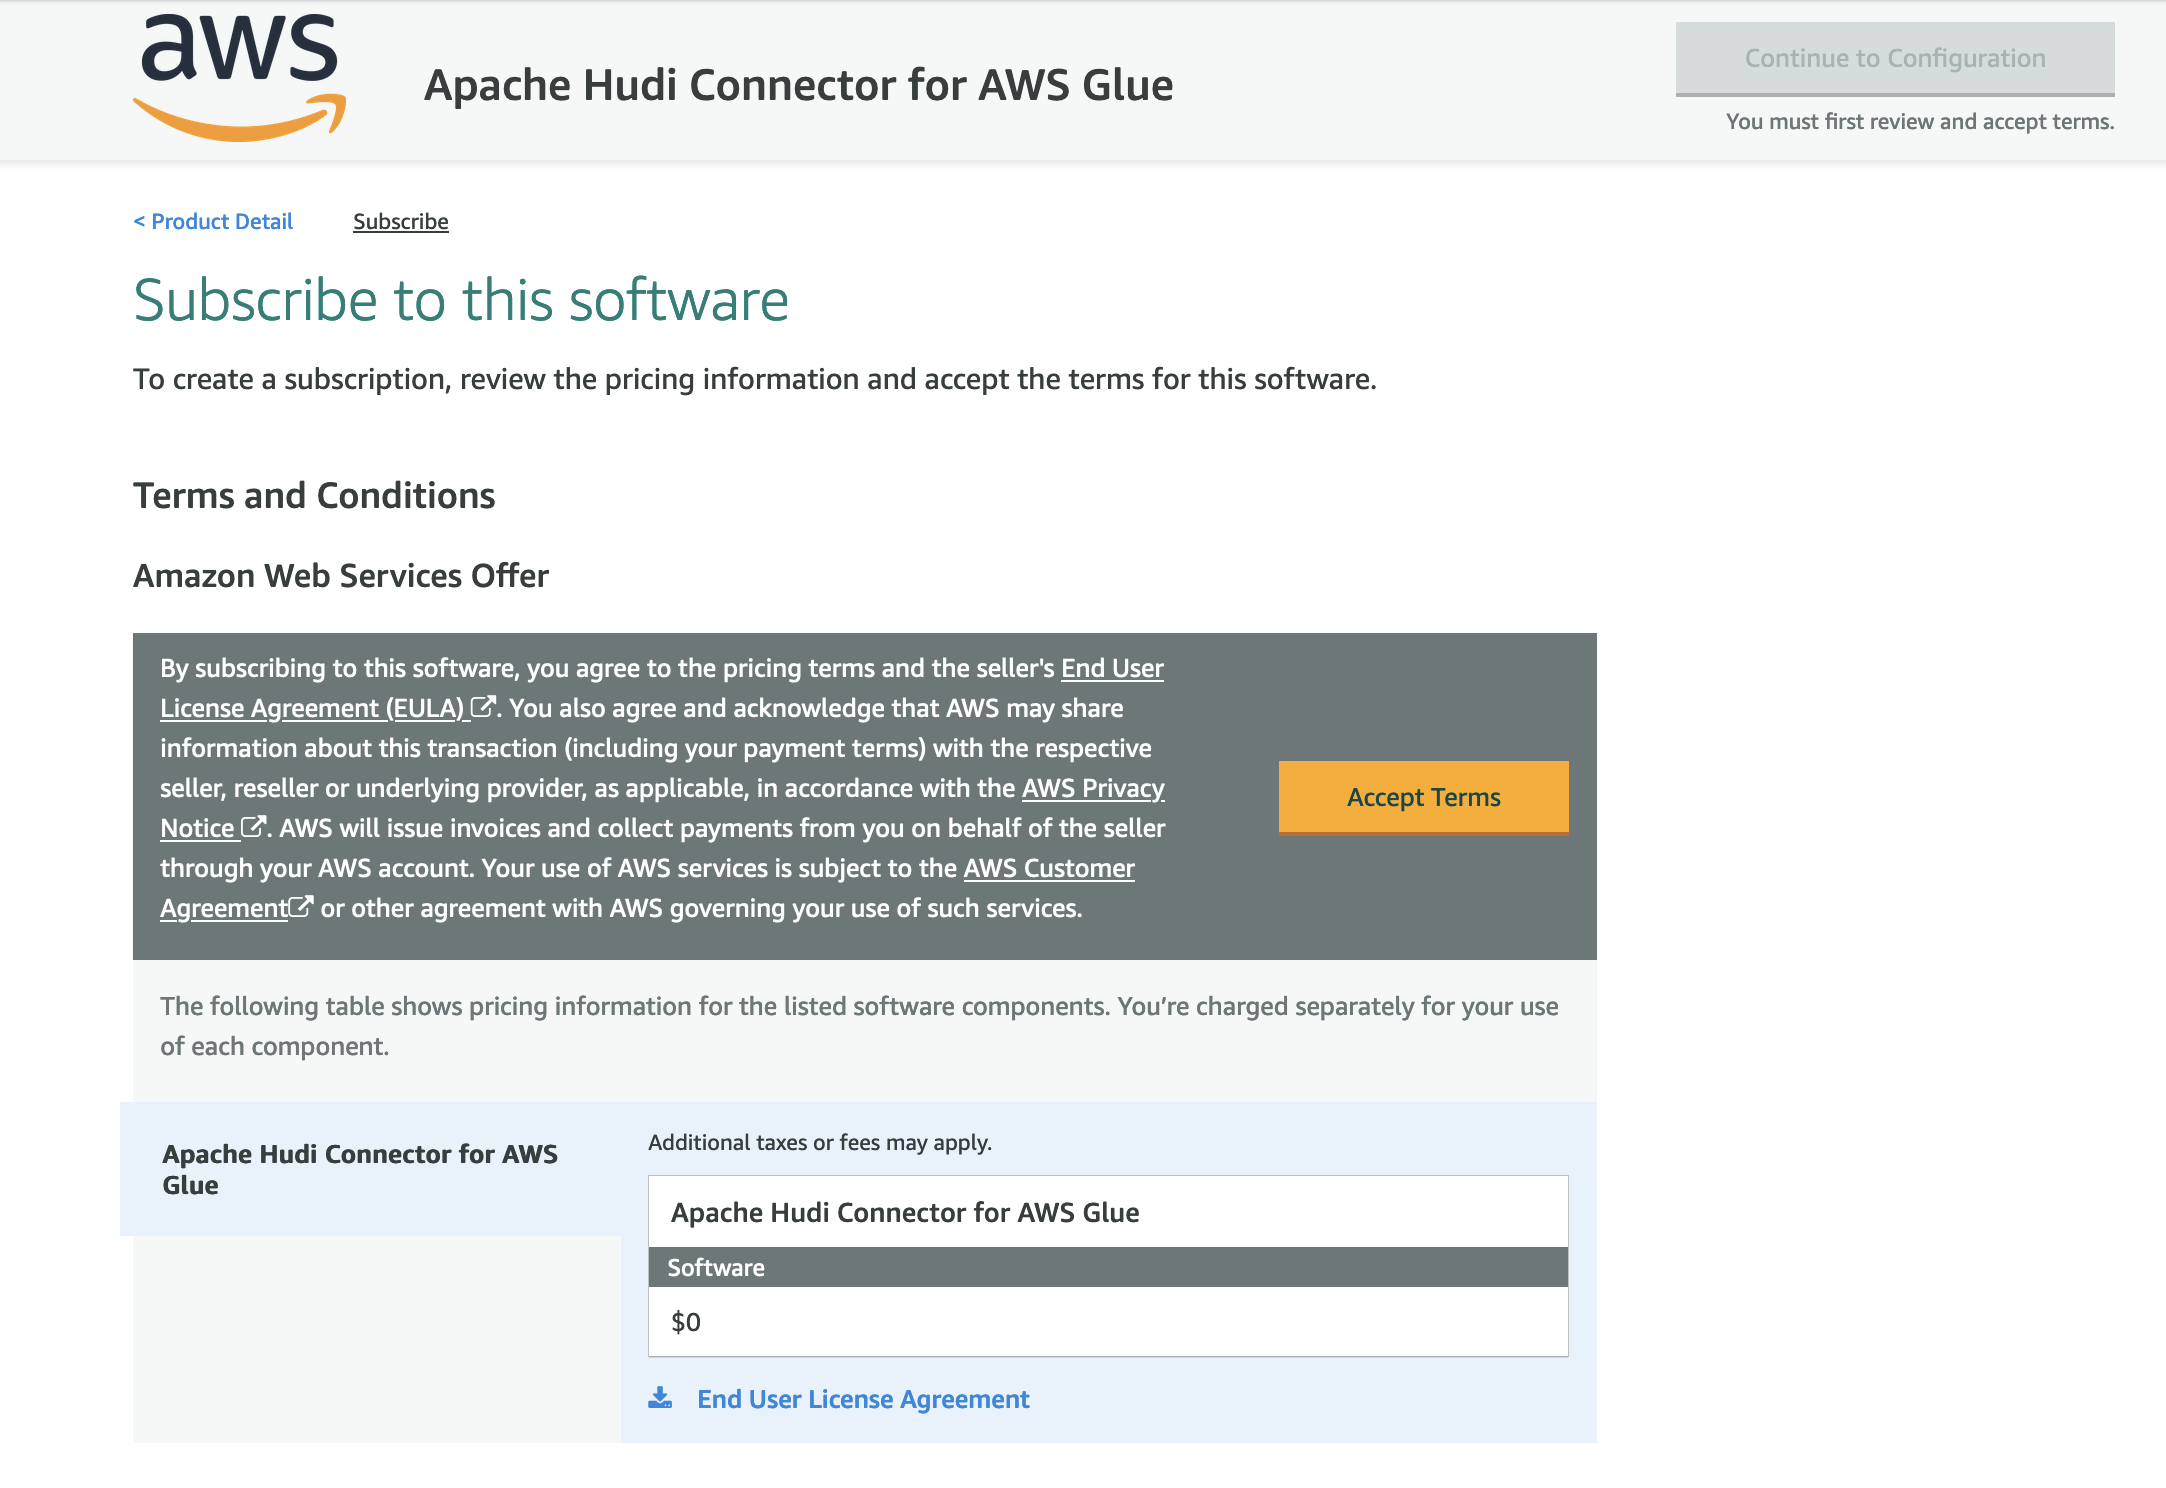Download the End User License Agreement
This screenshot has width=2166, height=1488.
click(x=862, y=1399)
